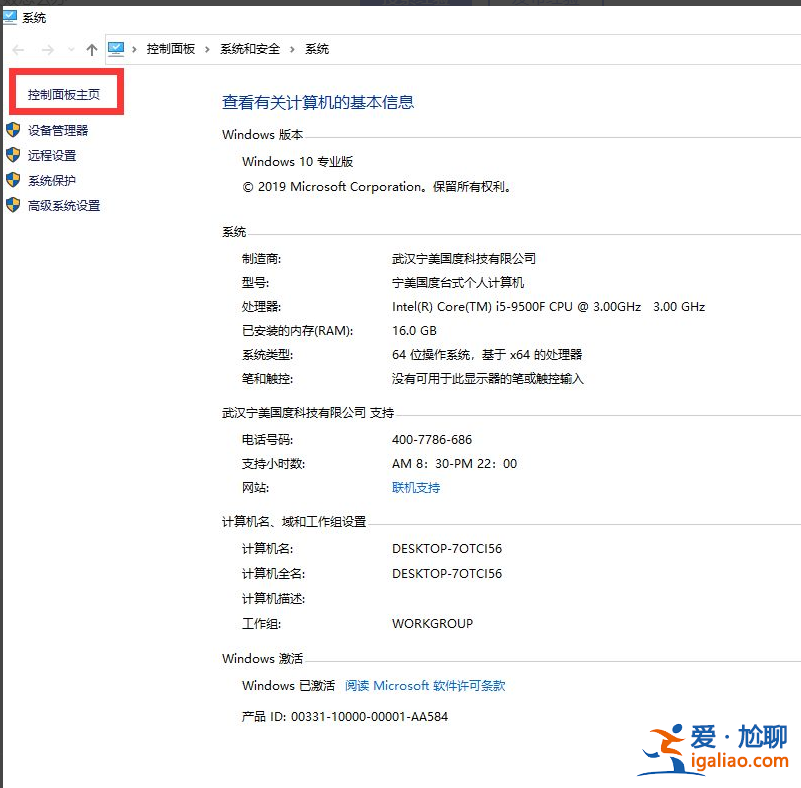Click the up arrow to go to parent folder
Image resolution: width=801 pixels, height=788 pixels.
coord(91,48)
